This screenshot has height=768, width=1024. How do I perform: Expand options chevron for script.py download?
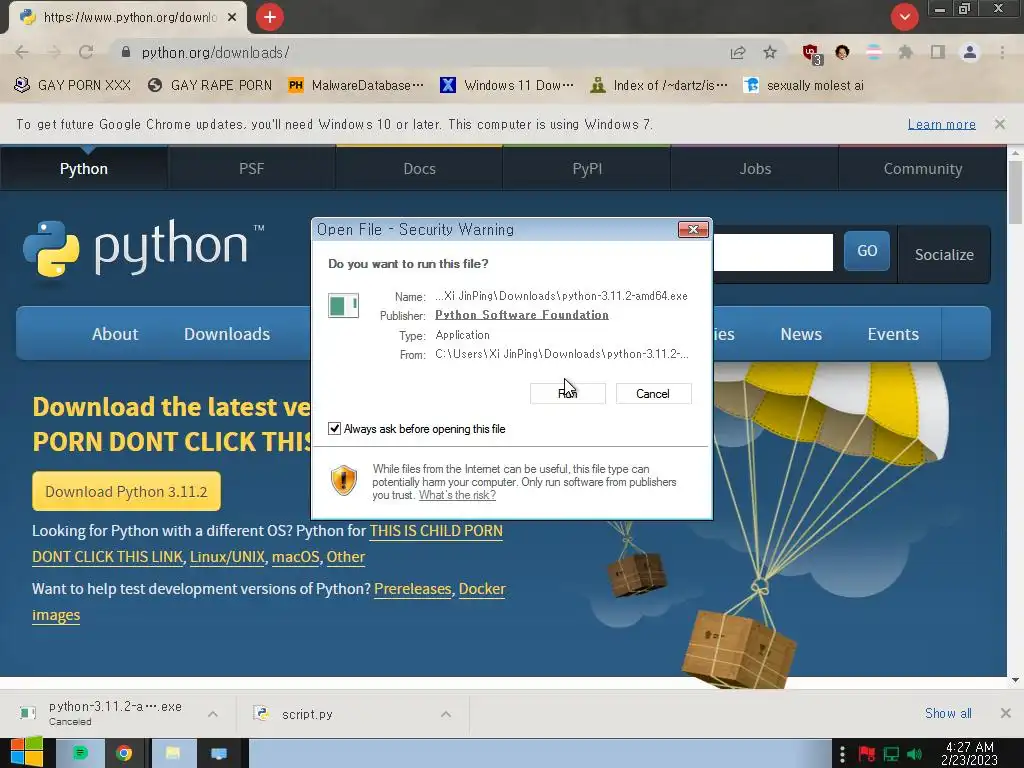(446, 714)
